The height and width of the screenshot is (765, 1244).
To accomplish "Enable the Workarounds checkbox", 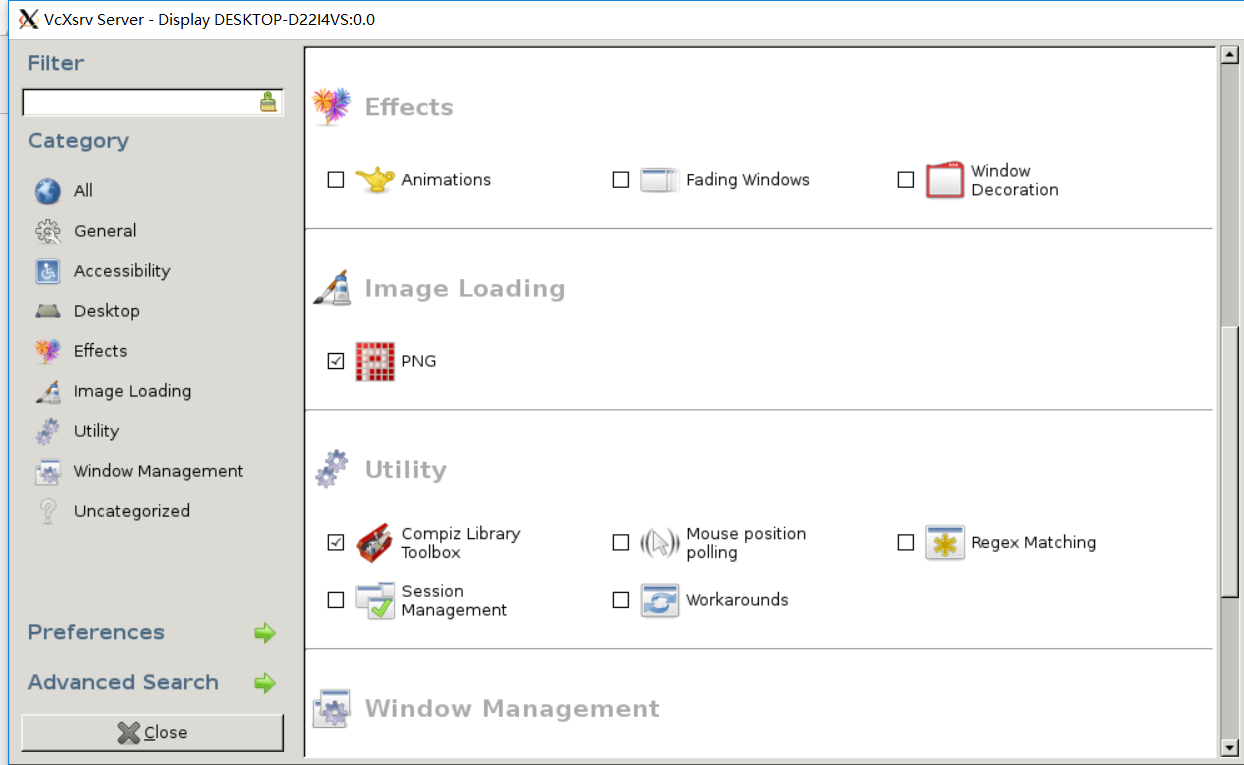I will click(x=621, y=600).
